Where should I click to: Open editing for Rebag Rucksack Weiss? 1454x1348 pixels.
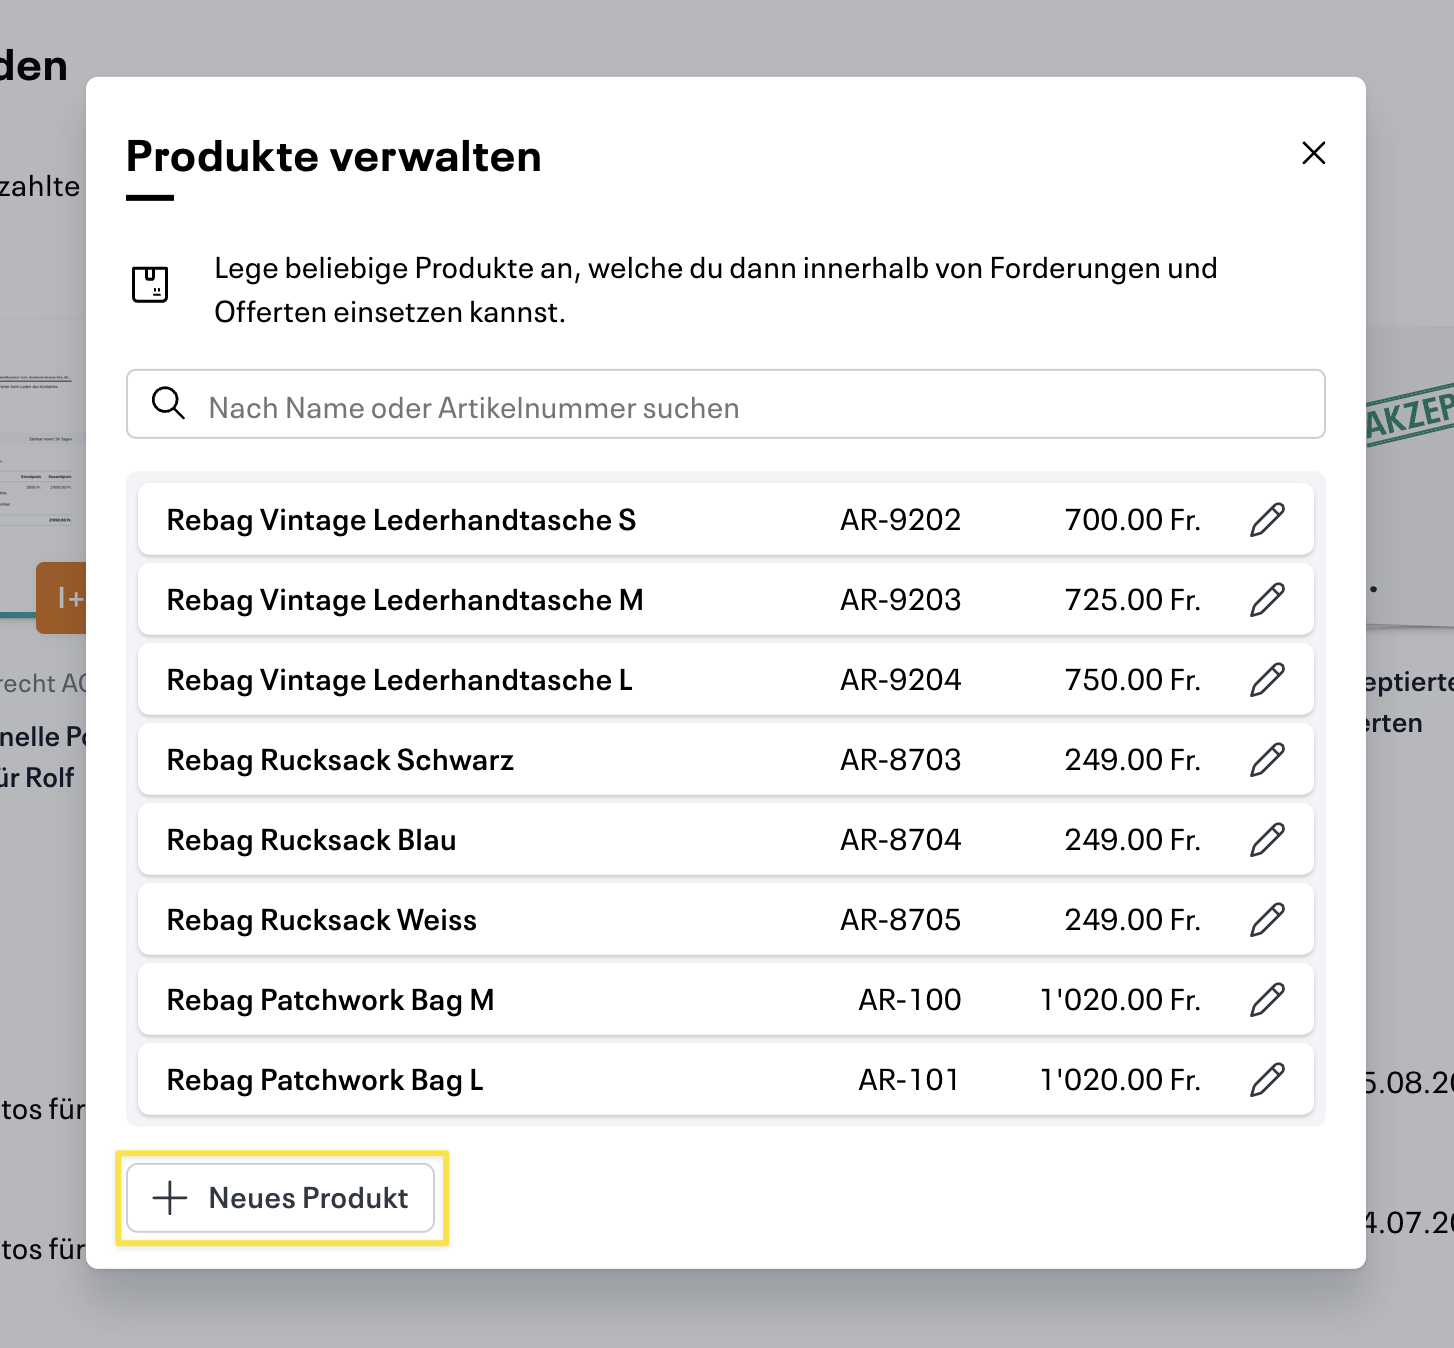[x=1268, y=919]
